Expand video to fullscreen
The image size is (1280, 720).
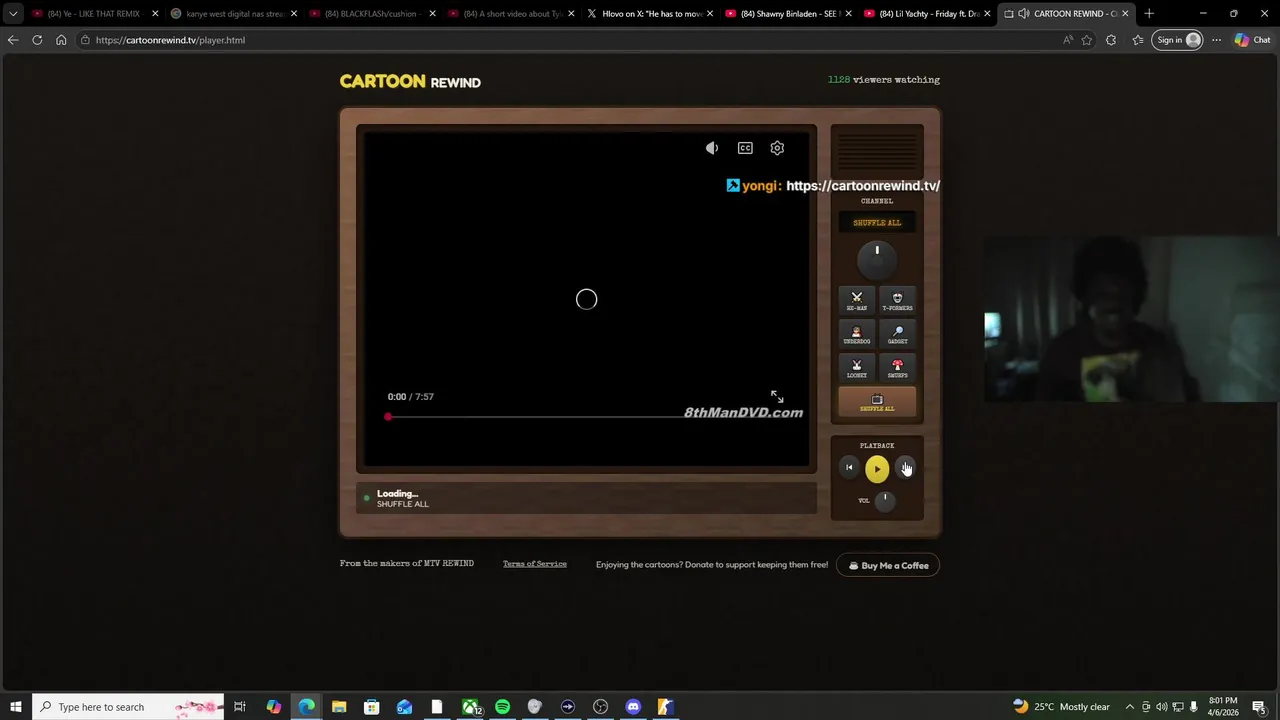click(x=777, y=397)
